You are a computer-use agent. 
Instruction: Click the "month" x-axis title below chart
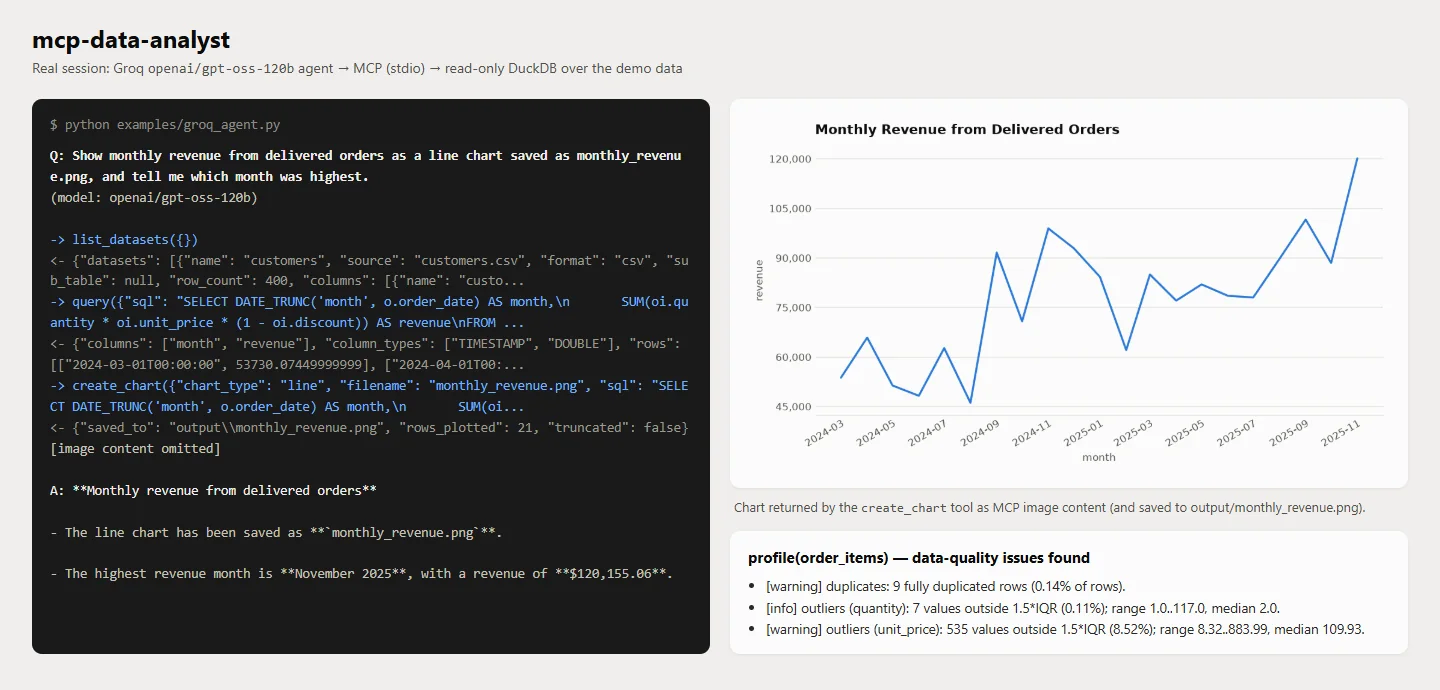pyautogui.click(x=1098, y=457)
